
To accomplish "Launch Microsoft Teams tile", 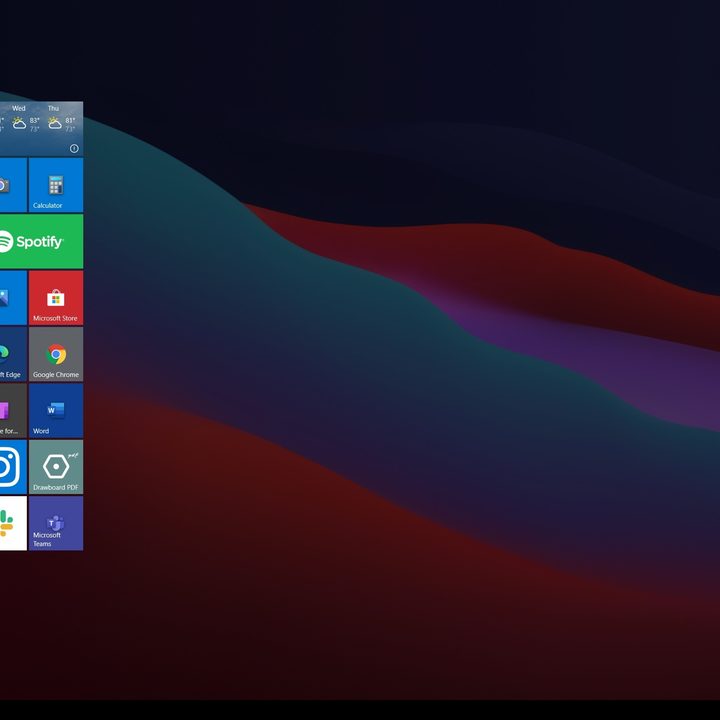I will pos(56,523).
